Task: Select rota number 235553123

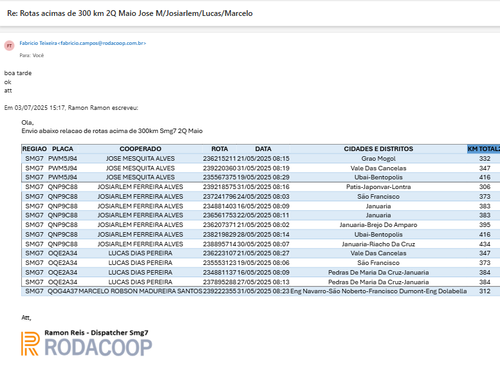Action: pyautogui.click(x=219, y=263)
